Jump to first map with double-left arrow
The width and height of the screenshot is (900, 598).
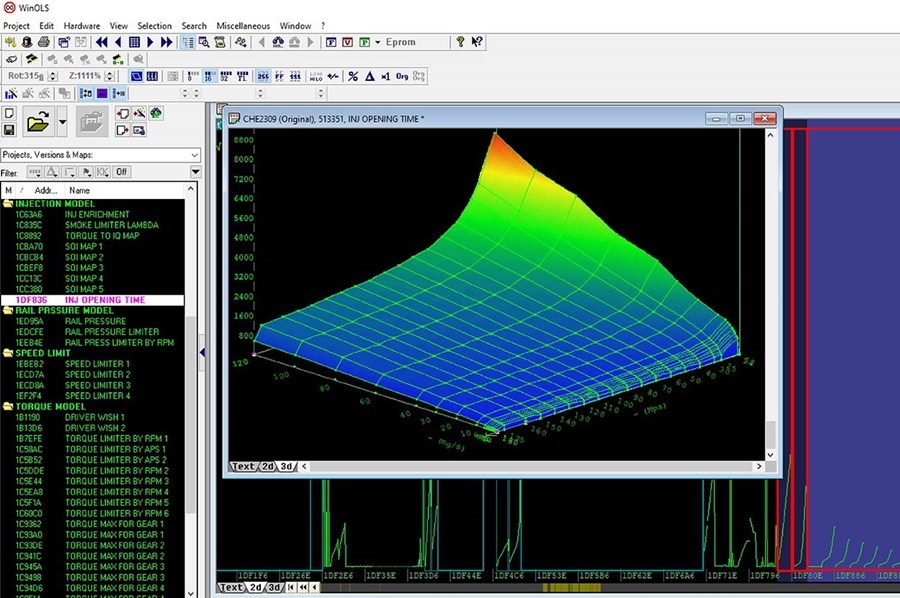coord(101,42)
